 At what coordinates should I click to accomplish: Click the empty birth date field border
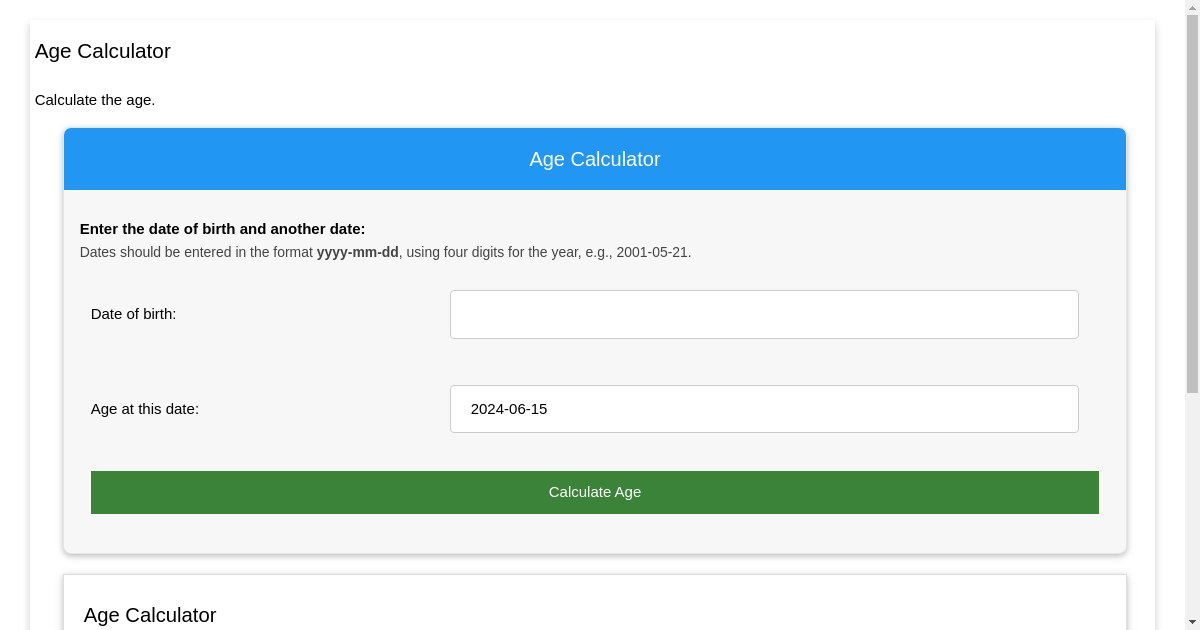click(764, 291)
